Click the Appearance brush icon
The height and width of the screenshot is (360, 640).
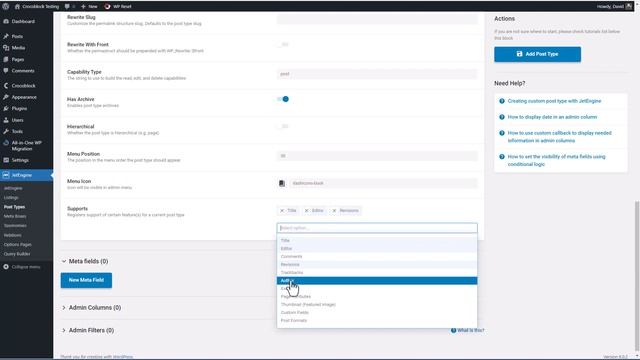(6, 97)
